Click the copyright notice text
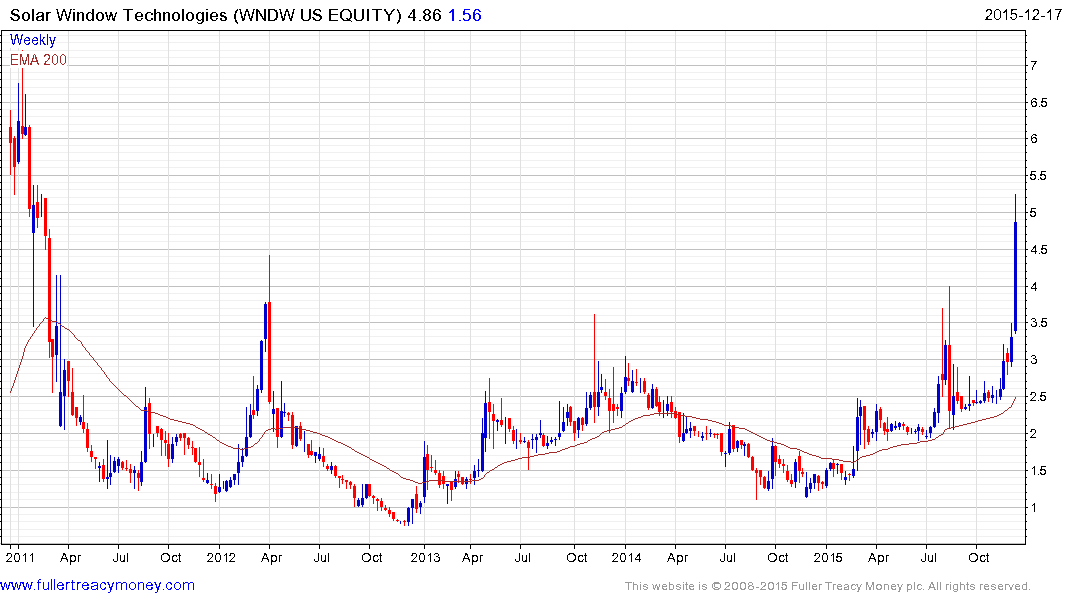 tap(828, 586)
